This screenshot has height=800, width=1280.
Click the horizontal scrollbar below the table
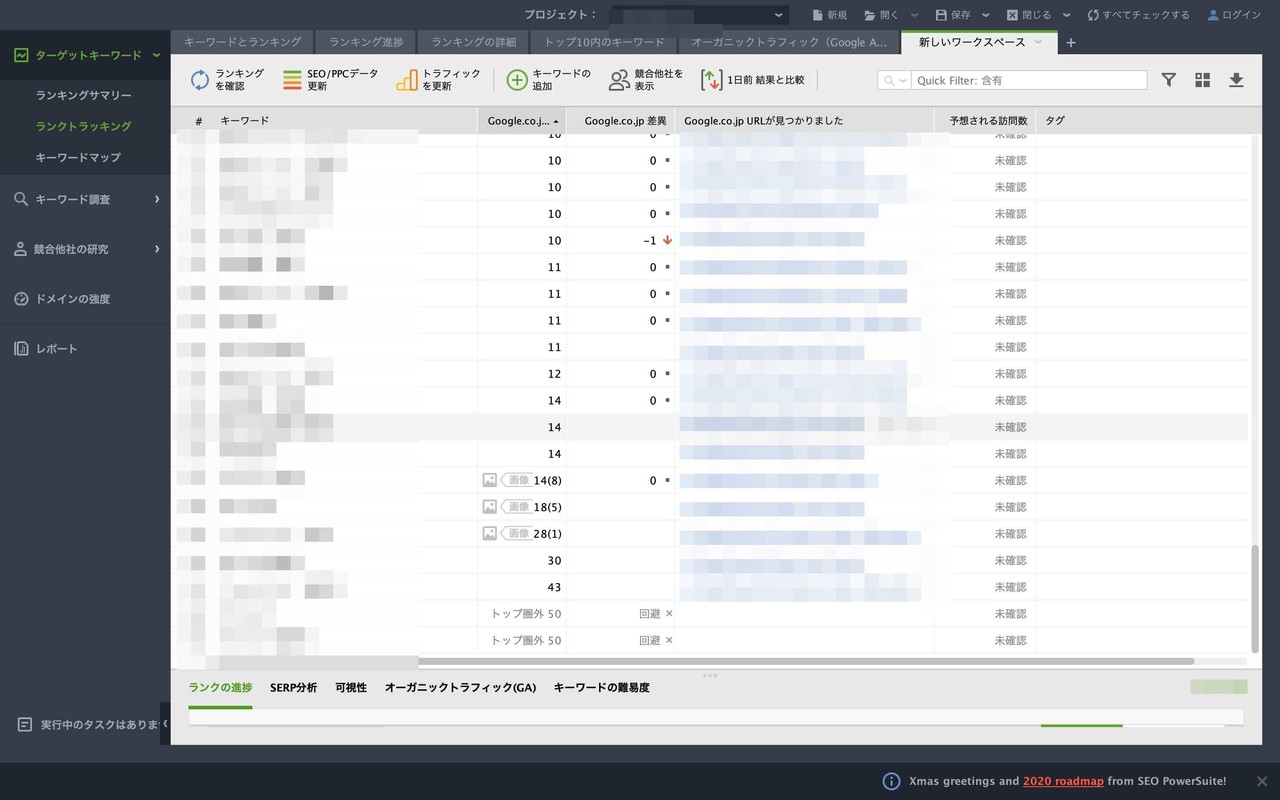point(806,661)
